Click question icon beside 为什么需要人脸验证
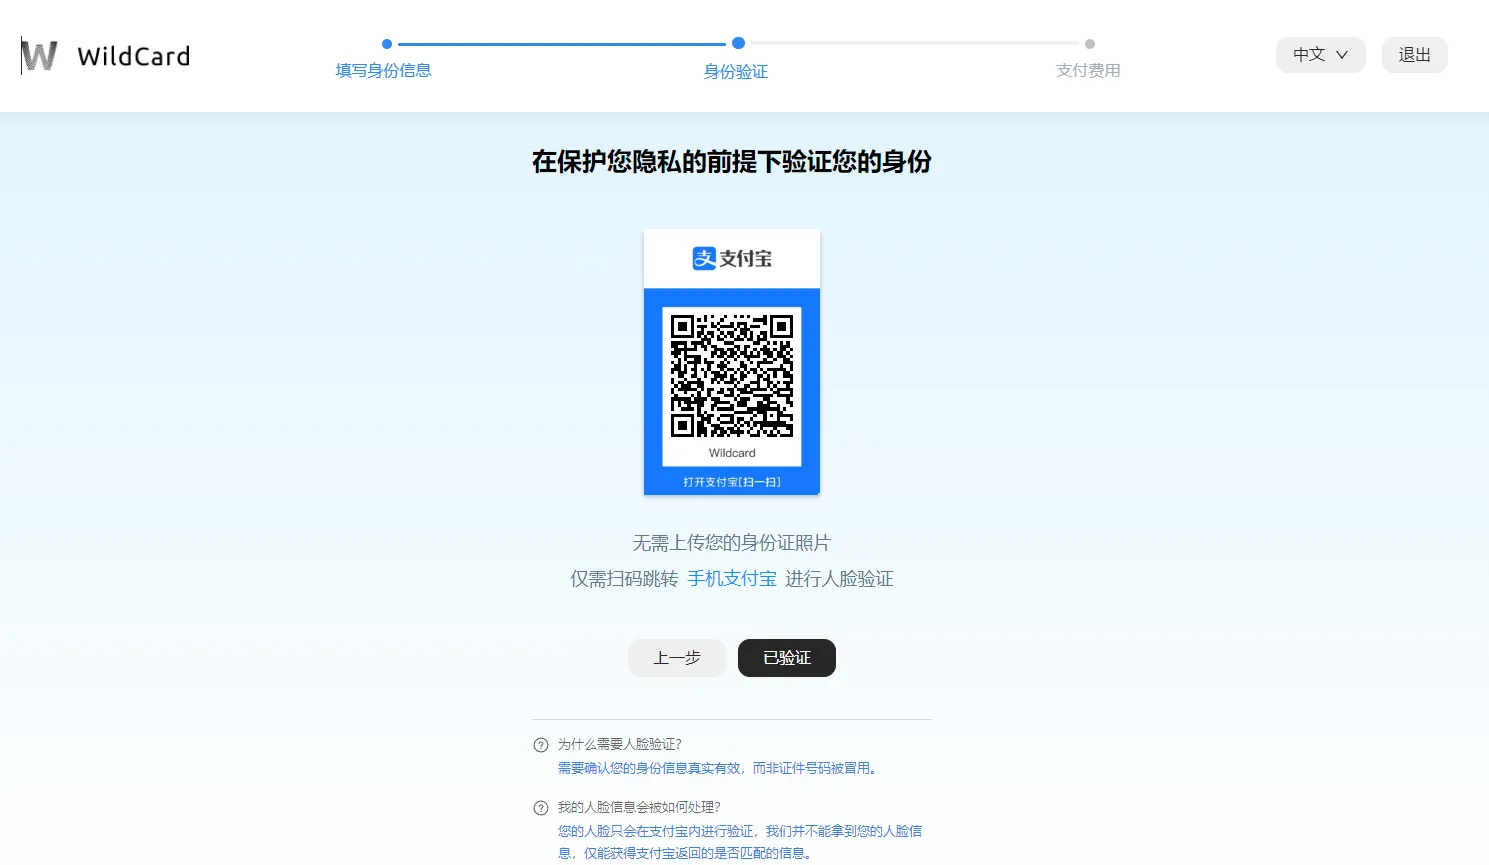Image resolution: width=1489 pixels, height=865 pixels. coord(541,745)
